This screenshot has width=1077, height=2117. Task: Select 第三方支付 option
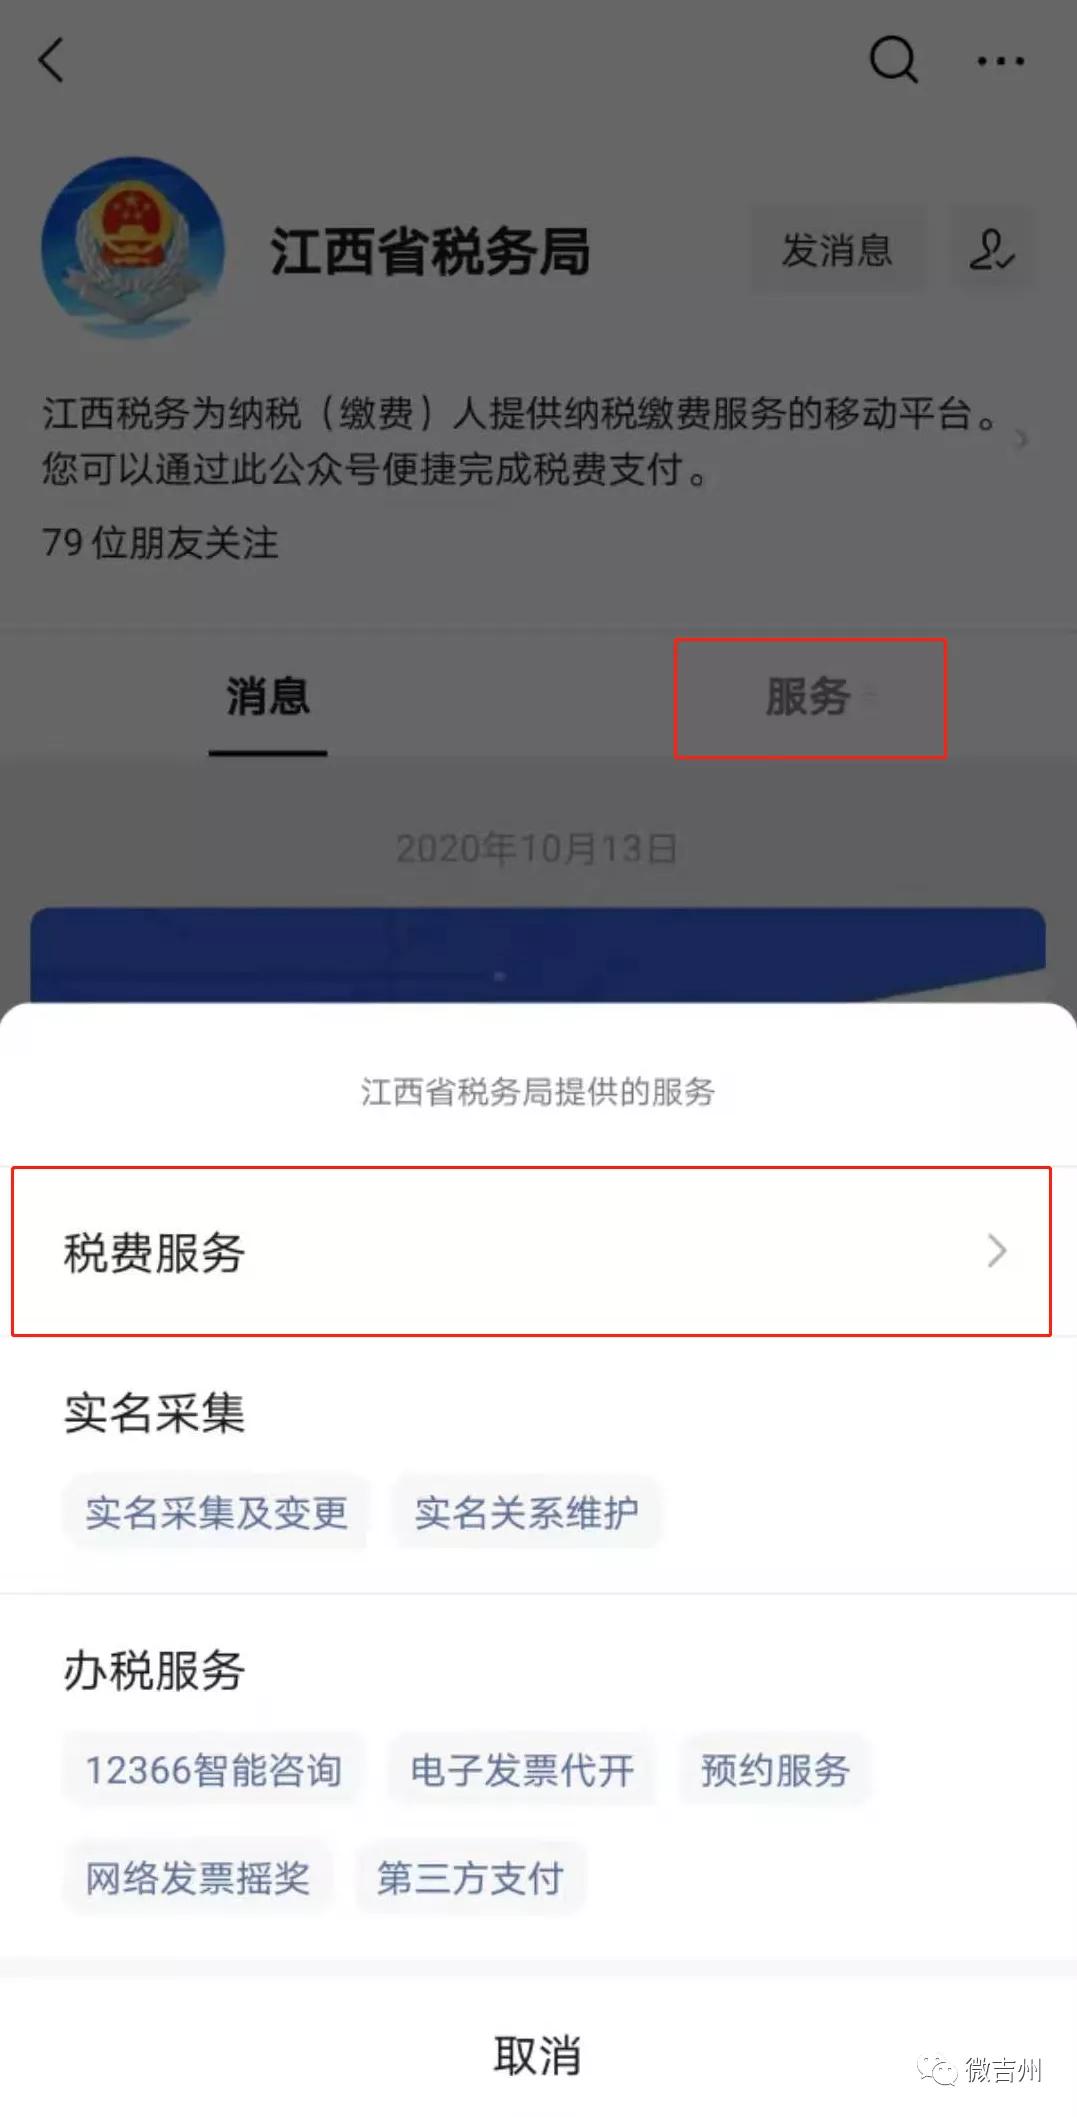pos(470,1878)
